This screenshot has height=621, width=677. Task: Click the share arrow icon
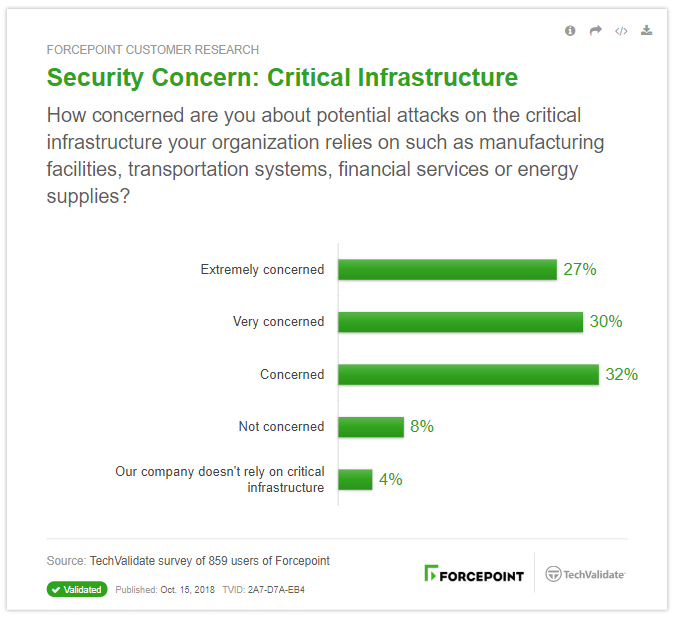(595, 31)
